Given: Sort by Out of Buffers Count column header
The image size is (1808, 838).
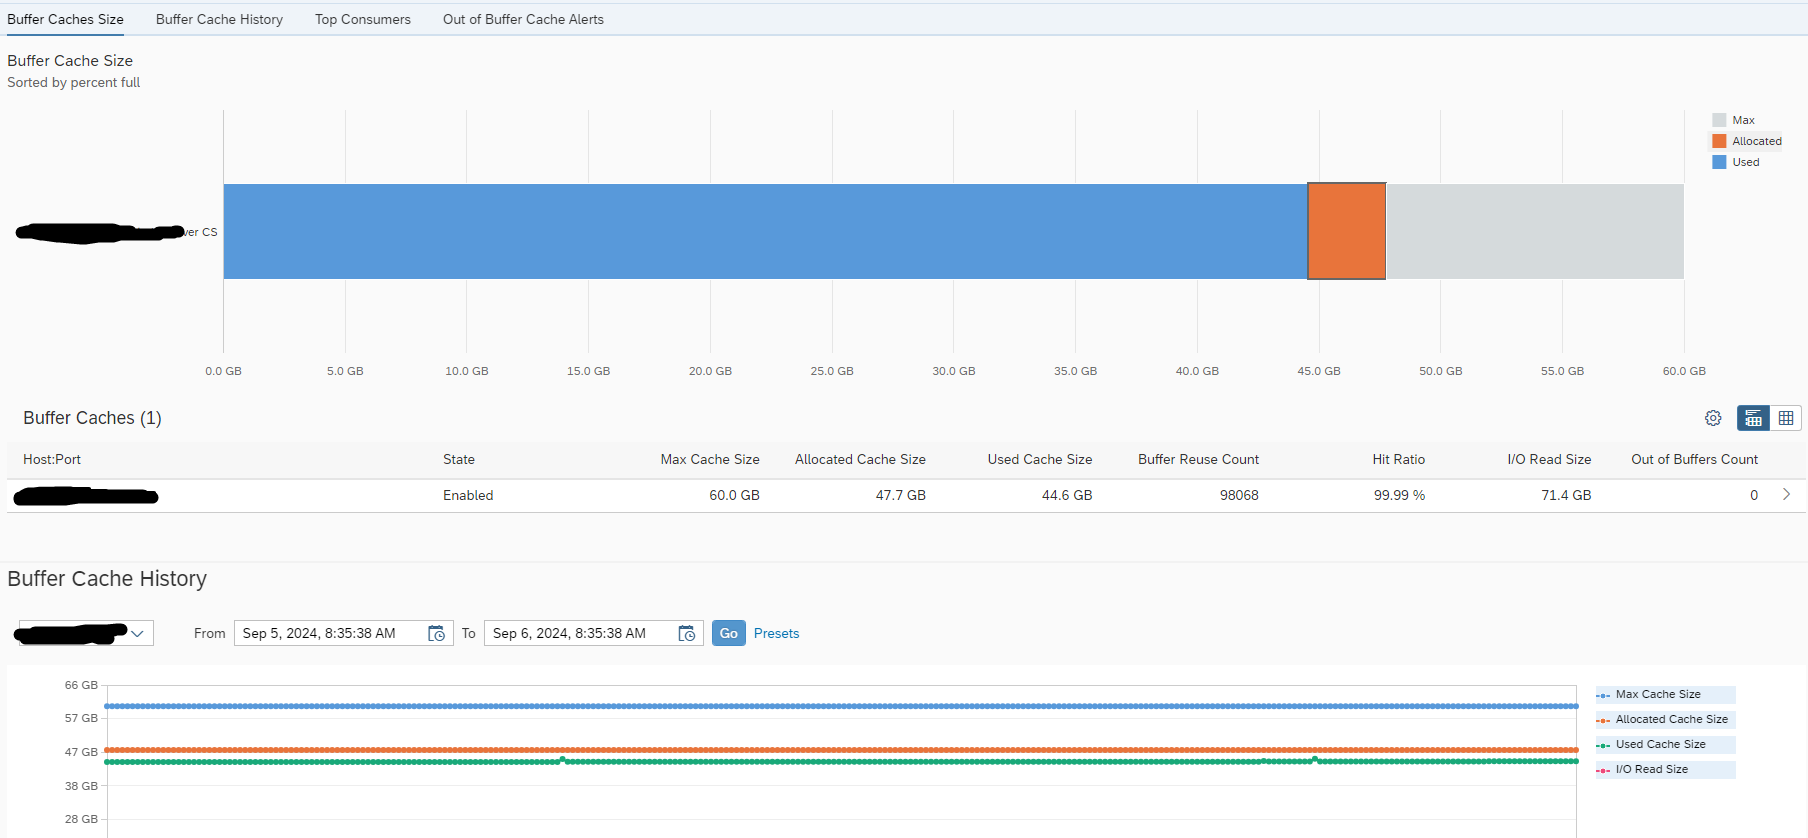Looking at the screenshot, I should point(1694,459).
